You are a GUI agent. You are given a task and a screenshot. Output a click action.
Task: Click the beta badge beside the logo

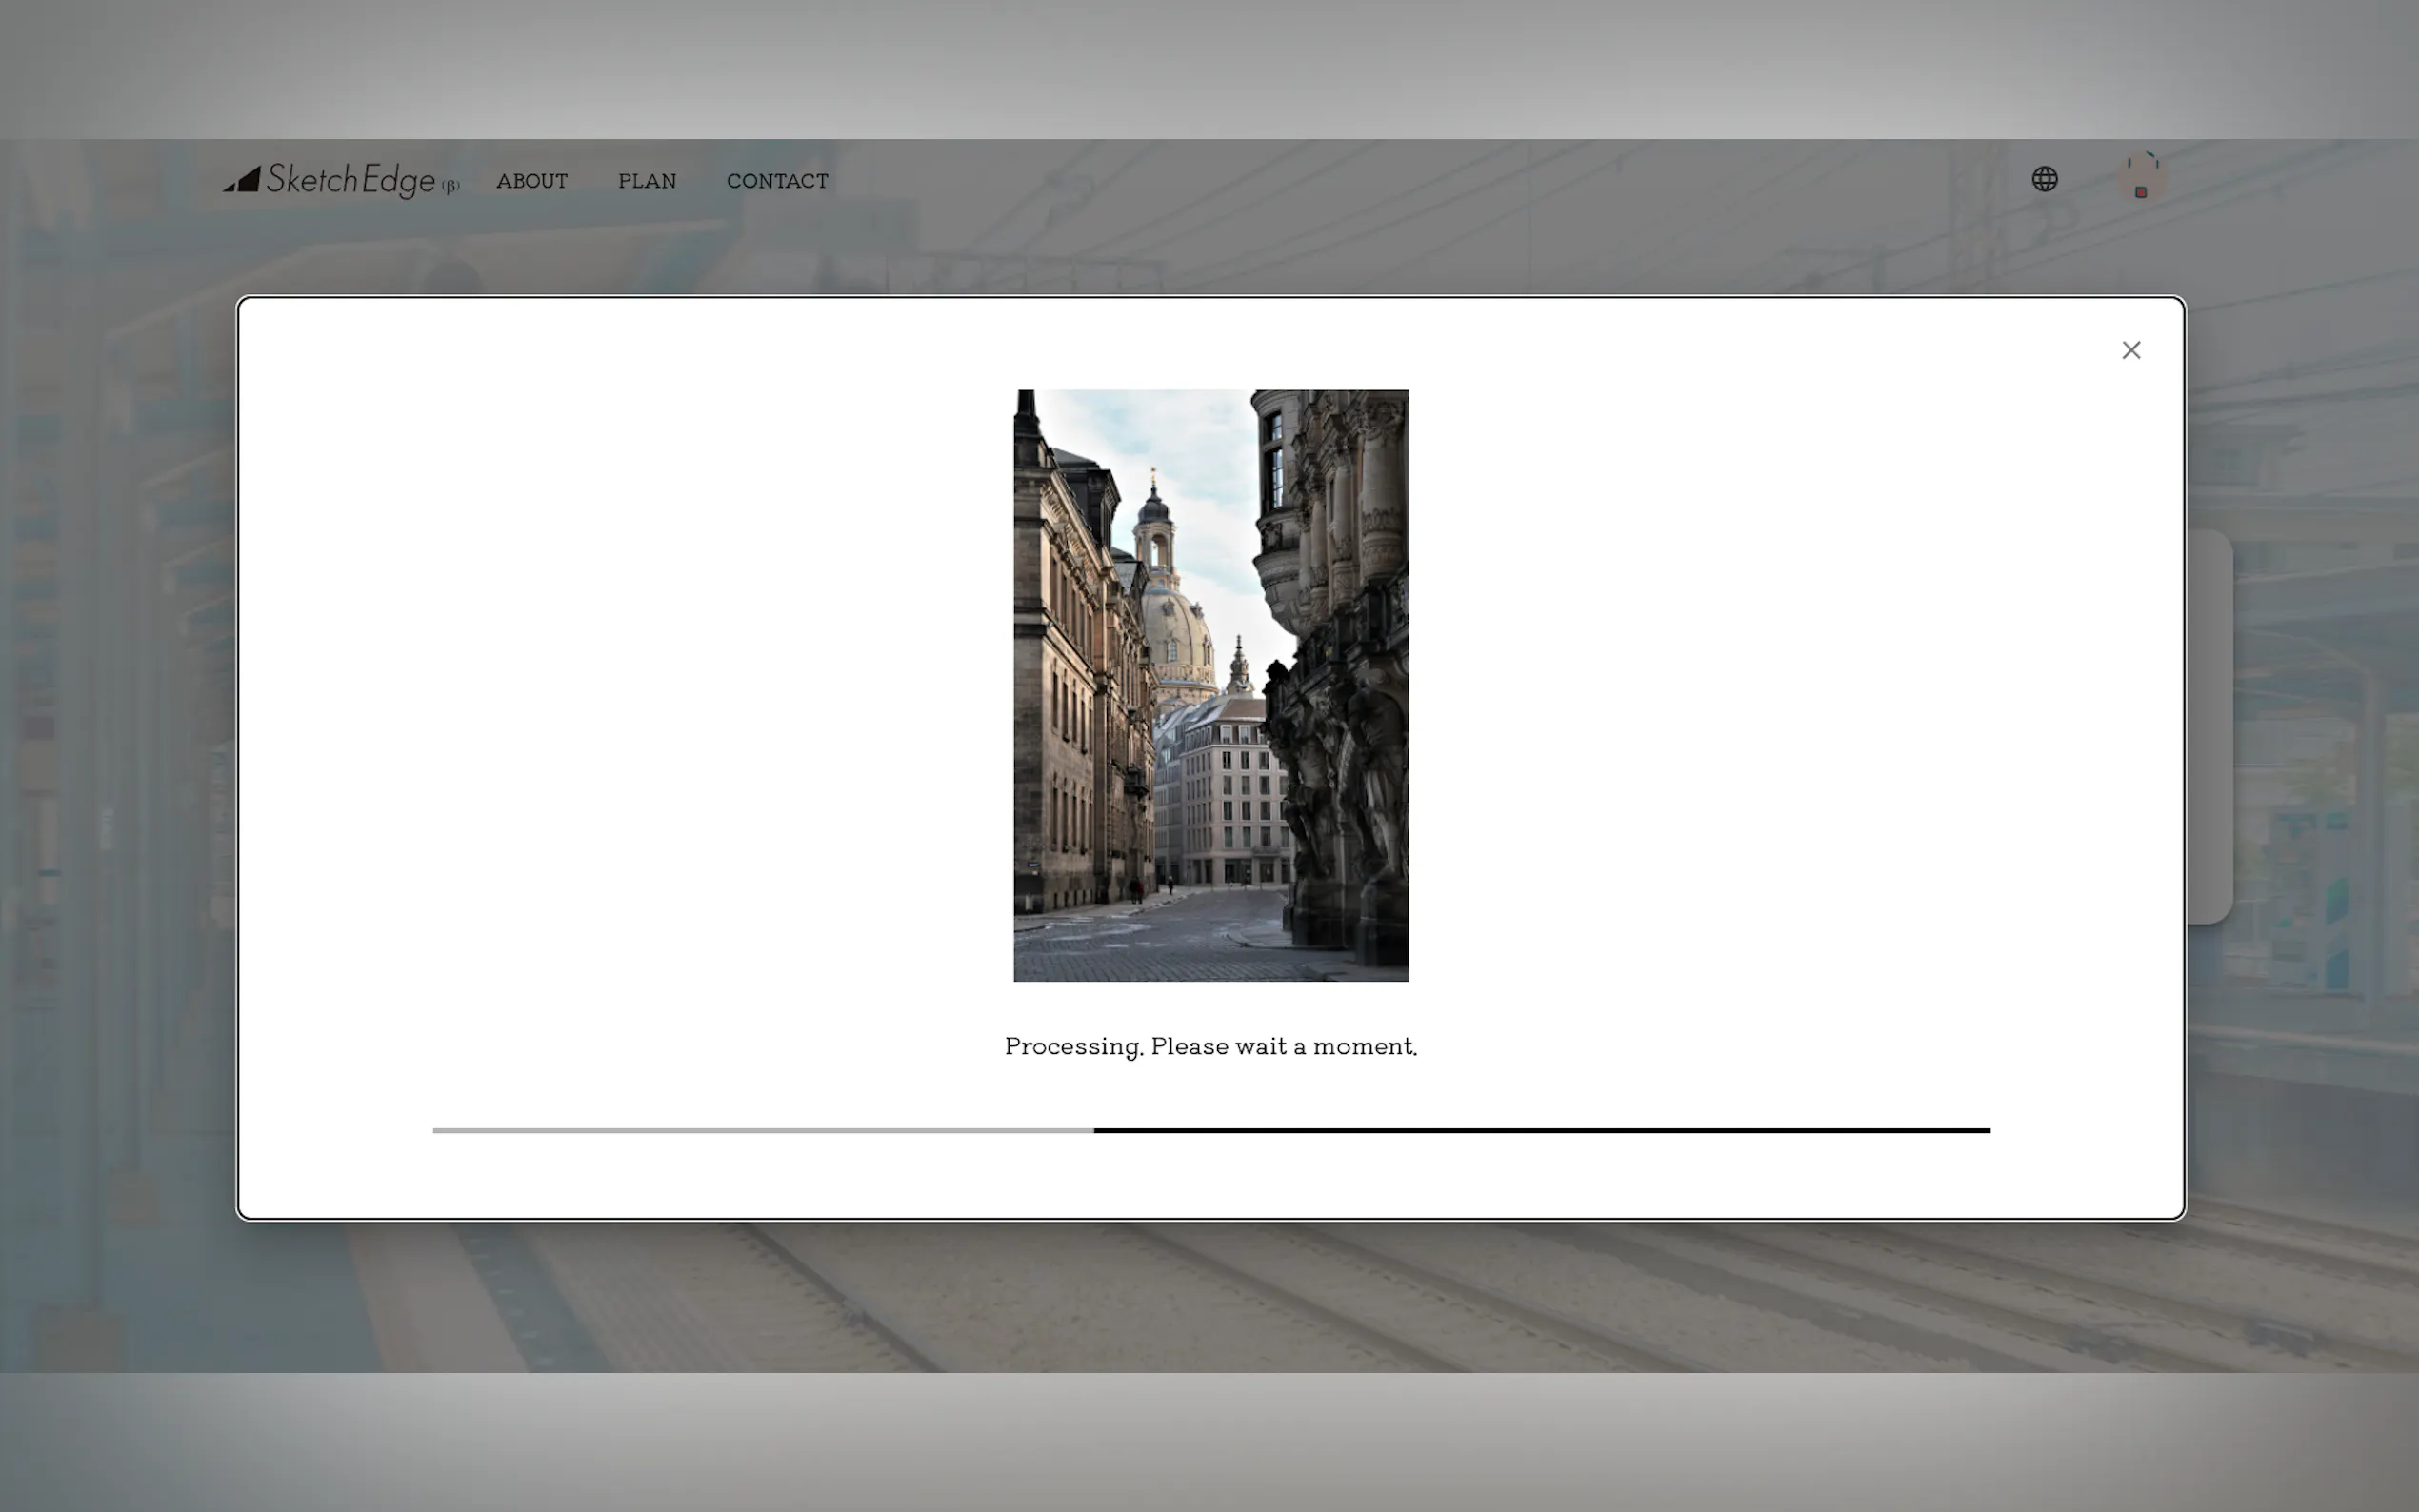pyautogui.click(x=450, y=186)
